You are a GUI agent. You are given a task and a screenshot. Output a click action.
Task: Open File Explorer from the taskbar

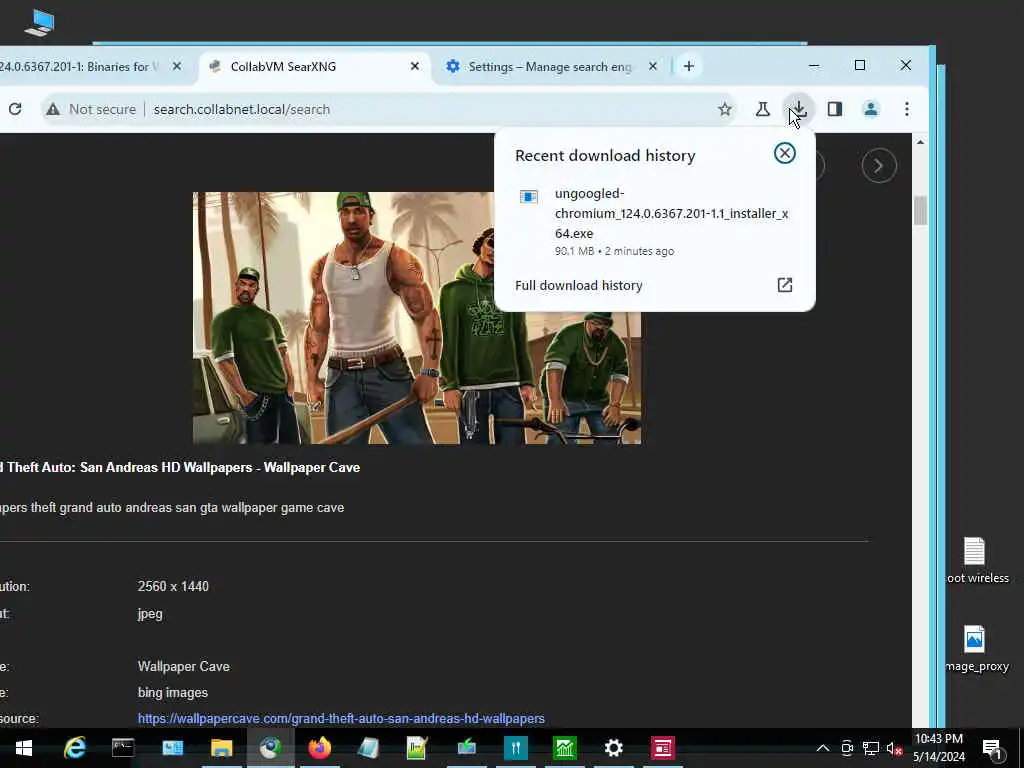pos(221,748)
